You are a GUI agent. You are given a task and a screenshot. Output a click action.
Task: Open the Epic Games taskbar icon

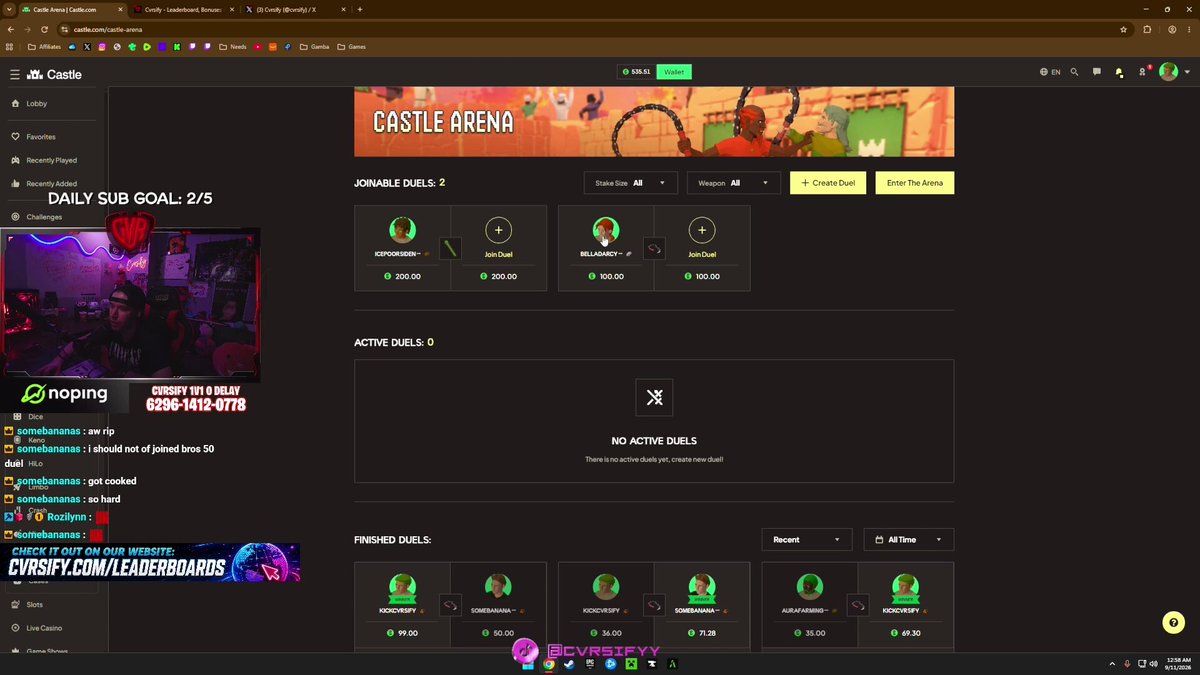pyautogui.click(x=590, y=664)
